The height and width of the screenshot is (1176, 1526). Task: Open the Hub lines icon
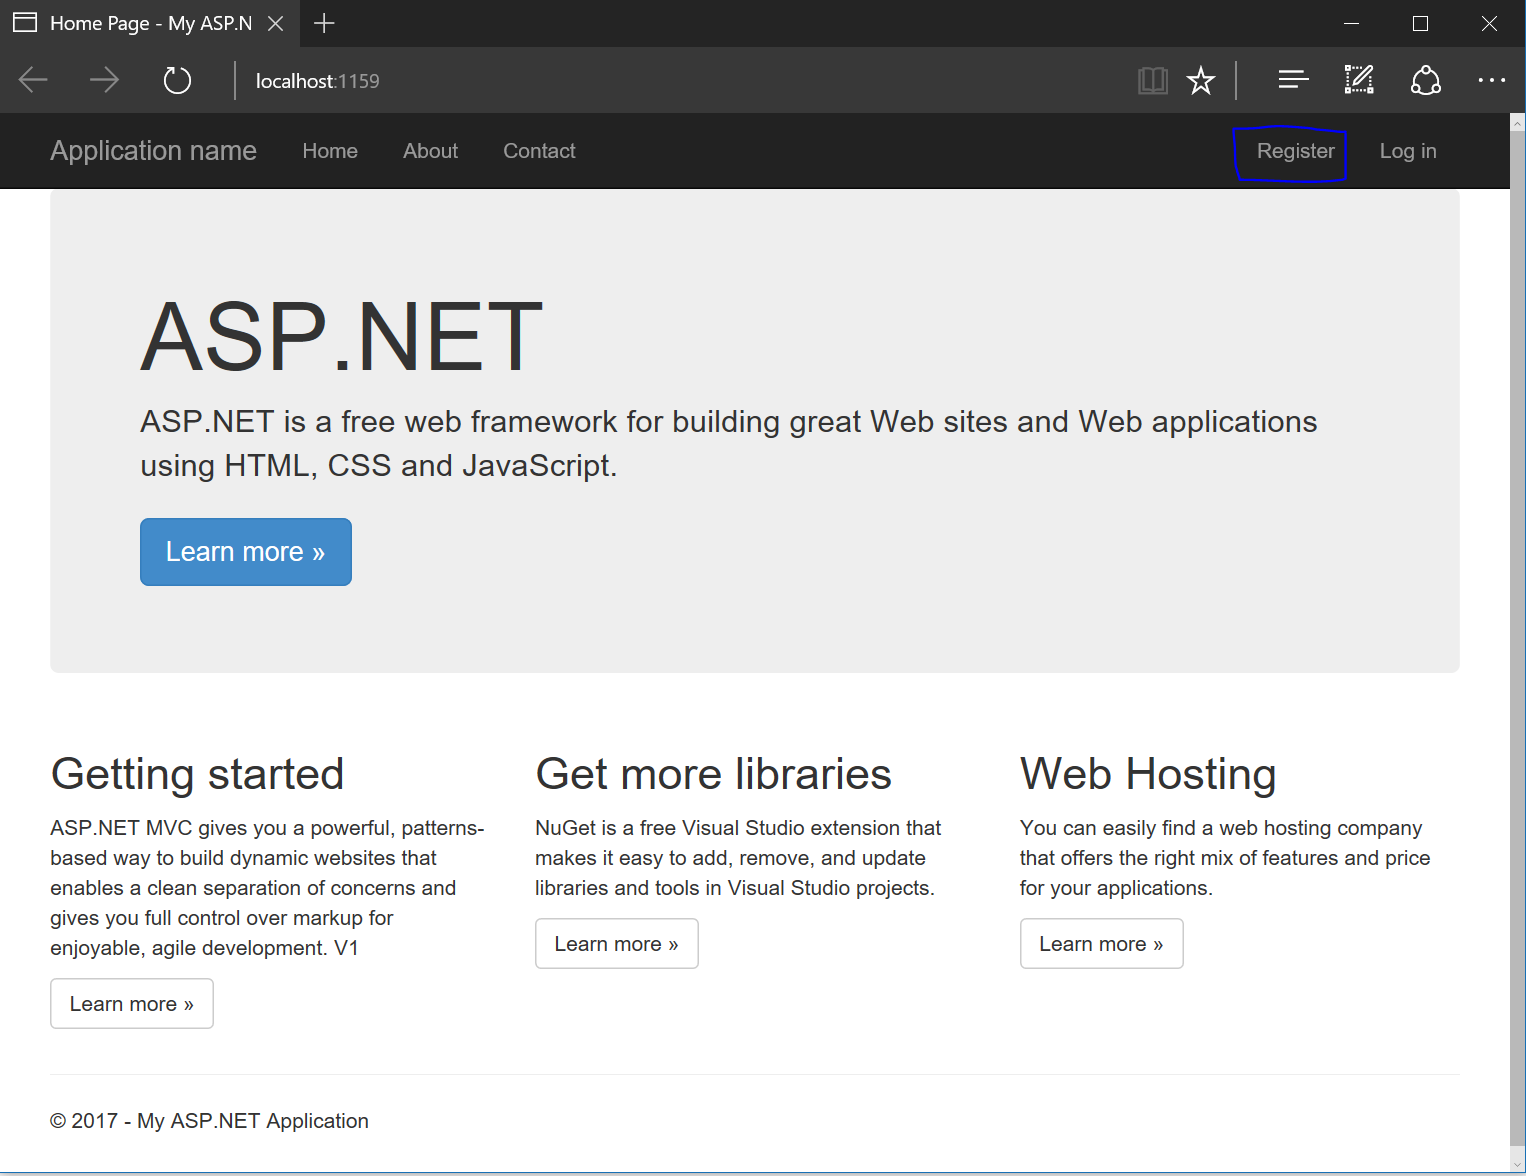point(1293,79)
